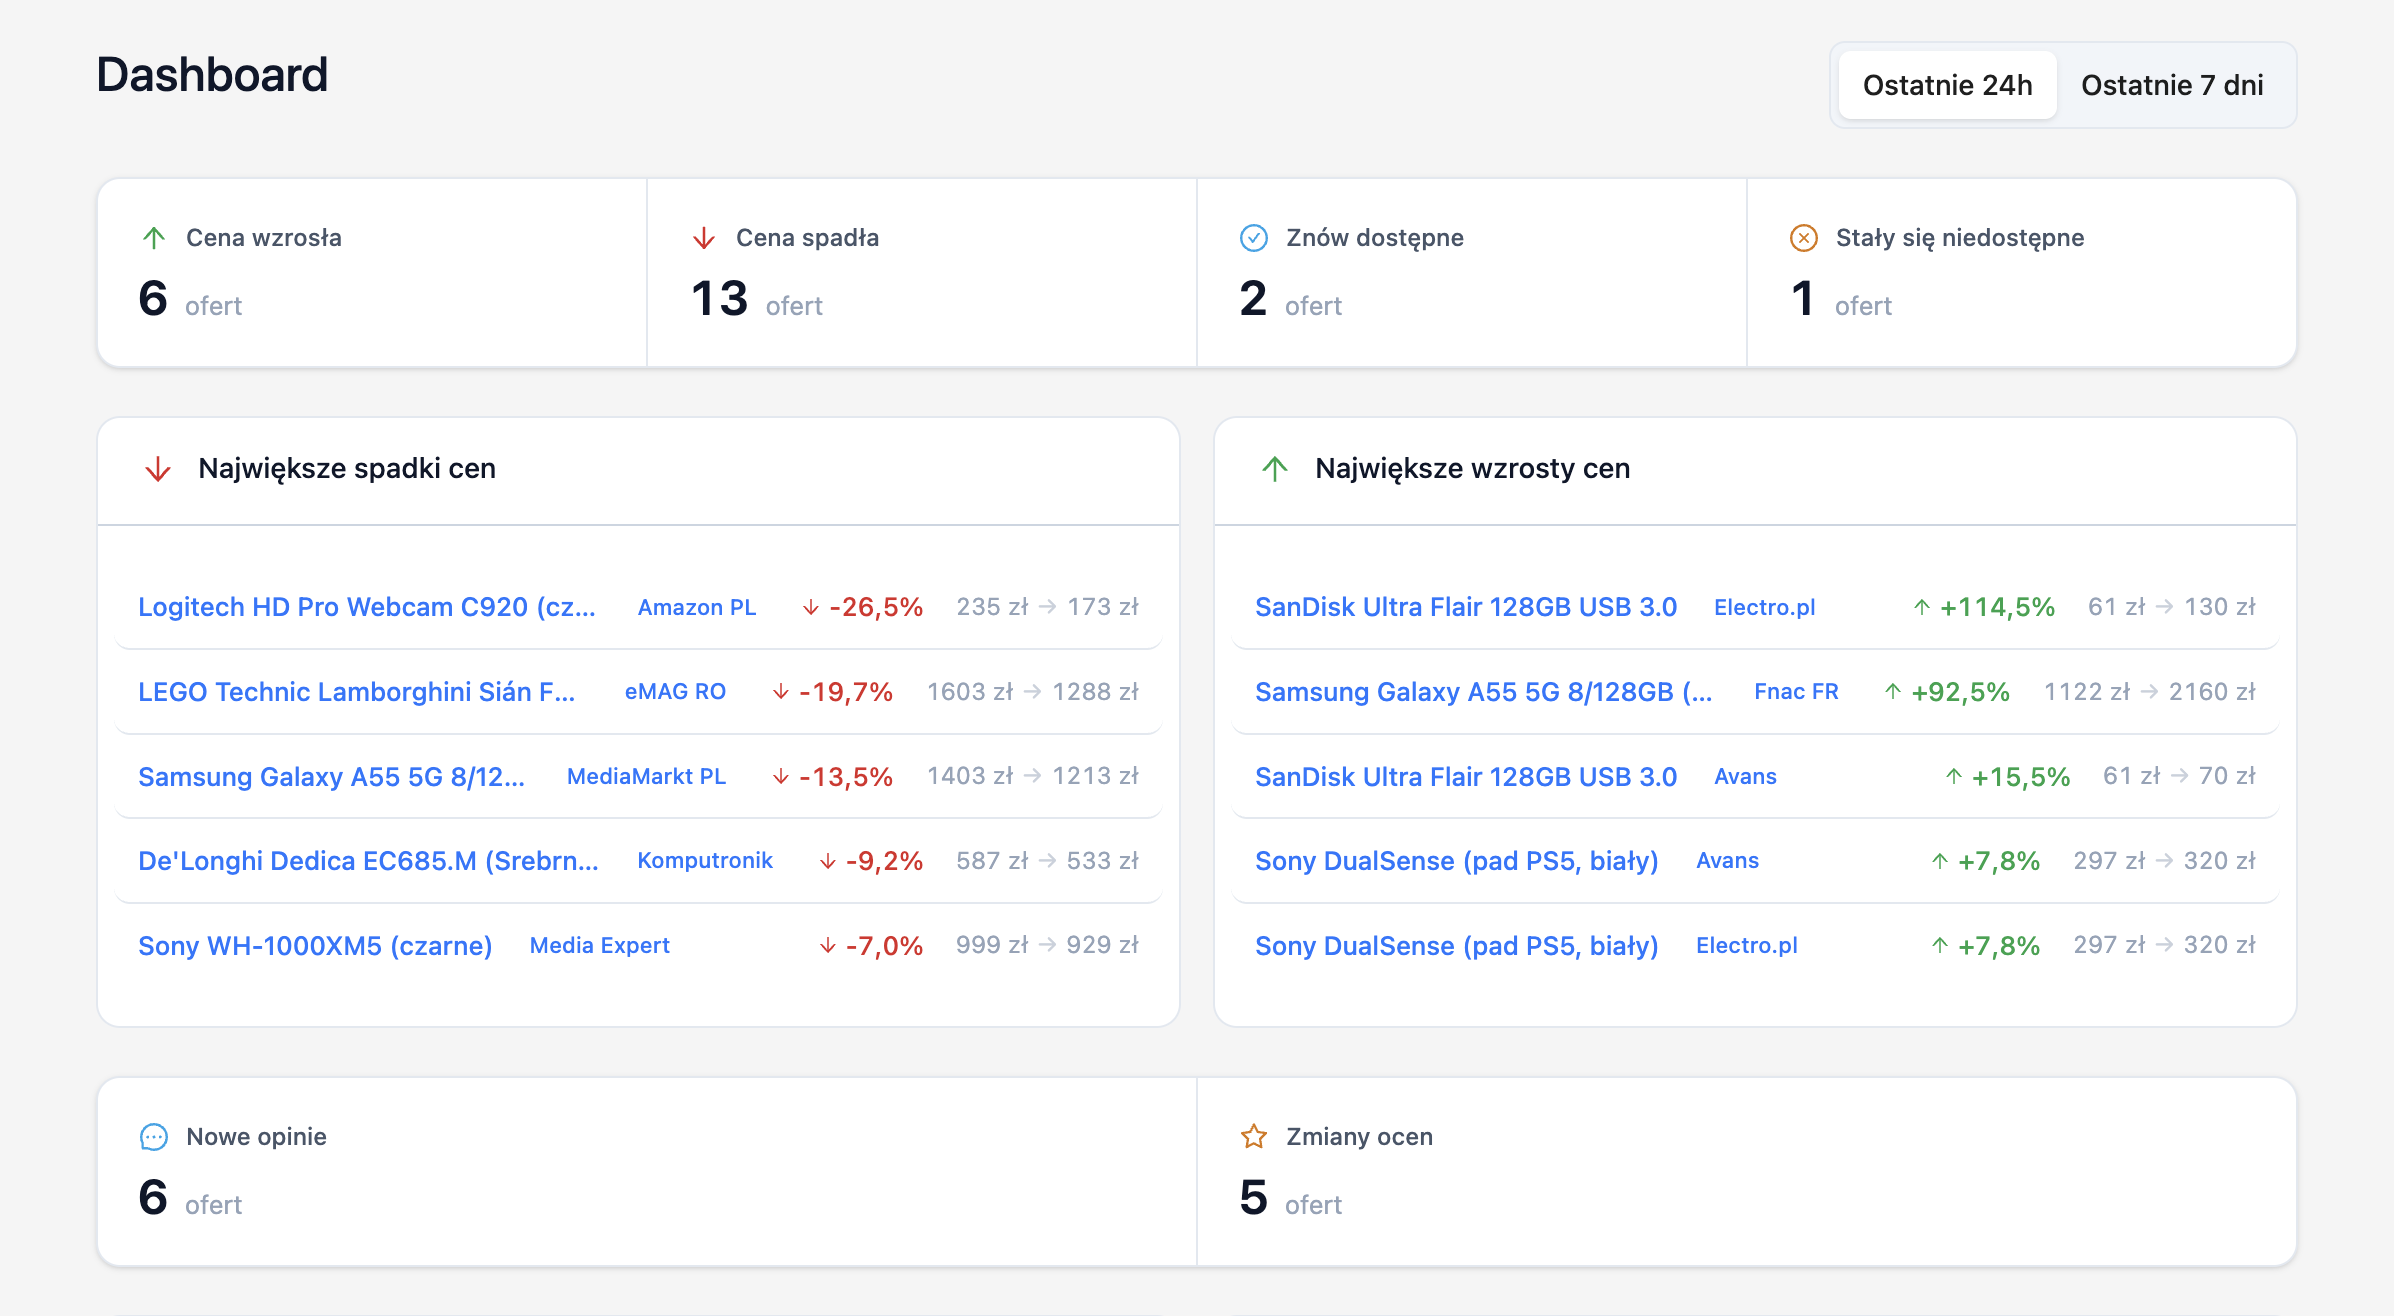Open Sony WH-1000XM5 (czarne) product link
The width and height of the screenshot is (2394, 1316).
click(x=315, y=946)
